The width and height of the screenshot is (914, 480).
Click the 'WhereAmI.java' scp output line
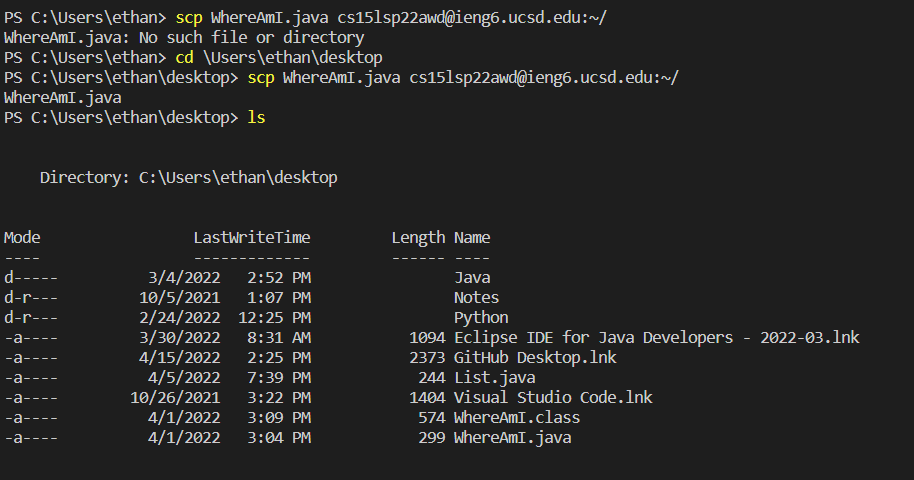coord(63,97)
